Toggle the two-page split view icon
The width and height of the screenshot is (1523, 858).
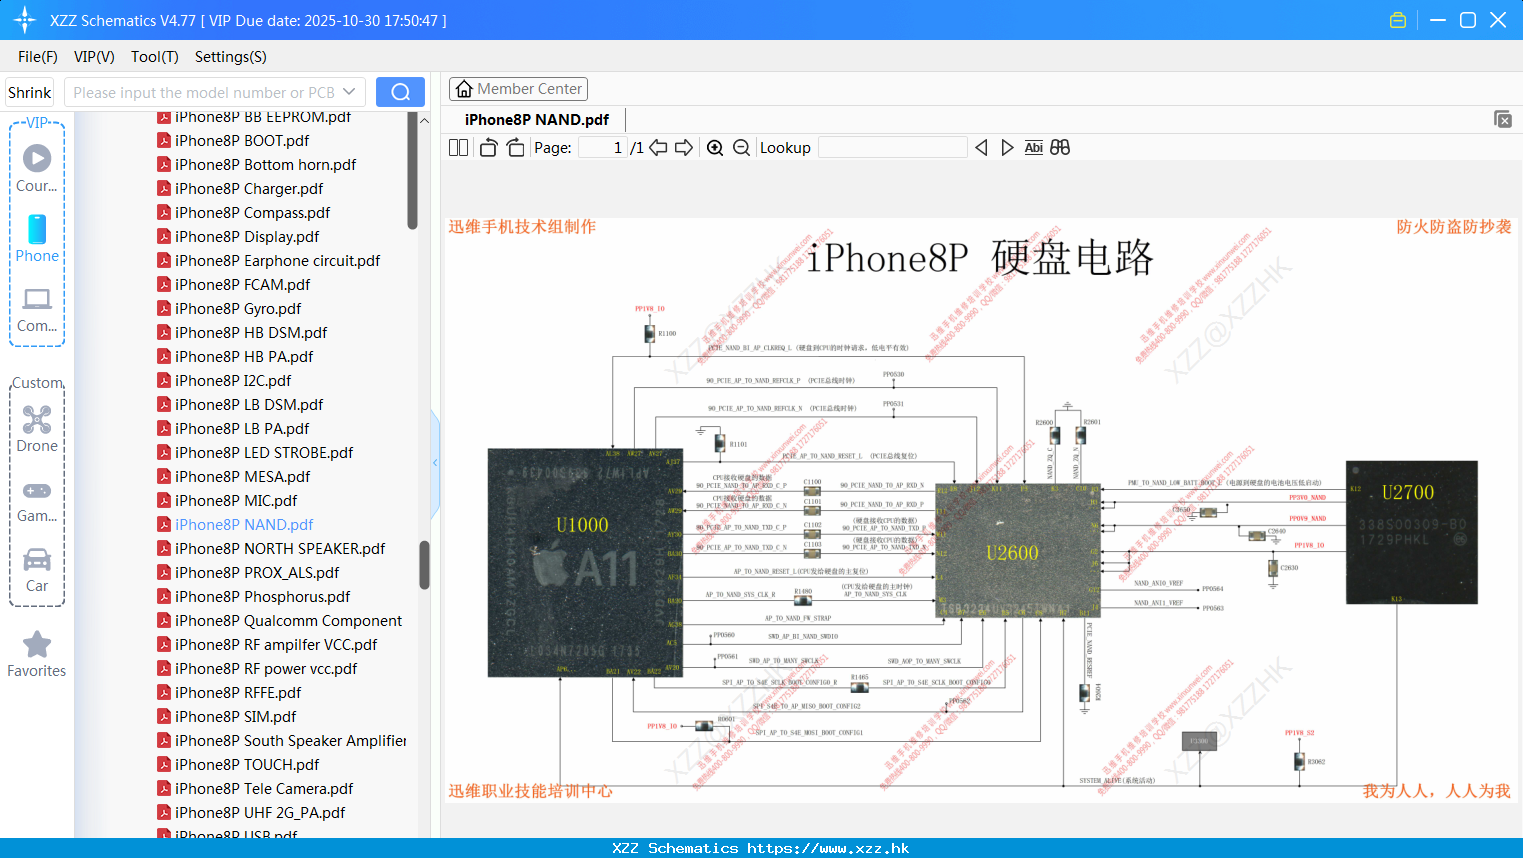458,148
